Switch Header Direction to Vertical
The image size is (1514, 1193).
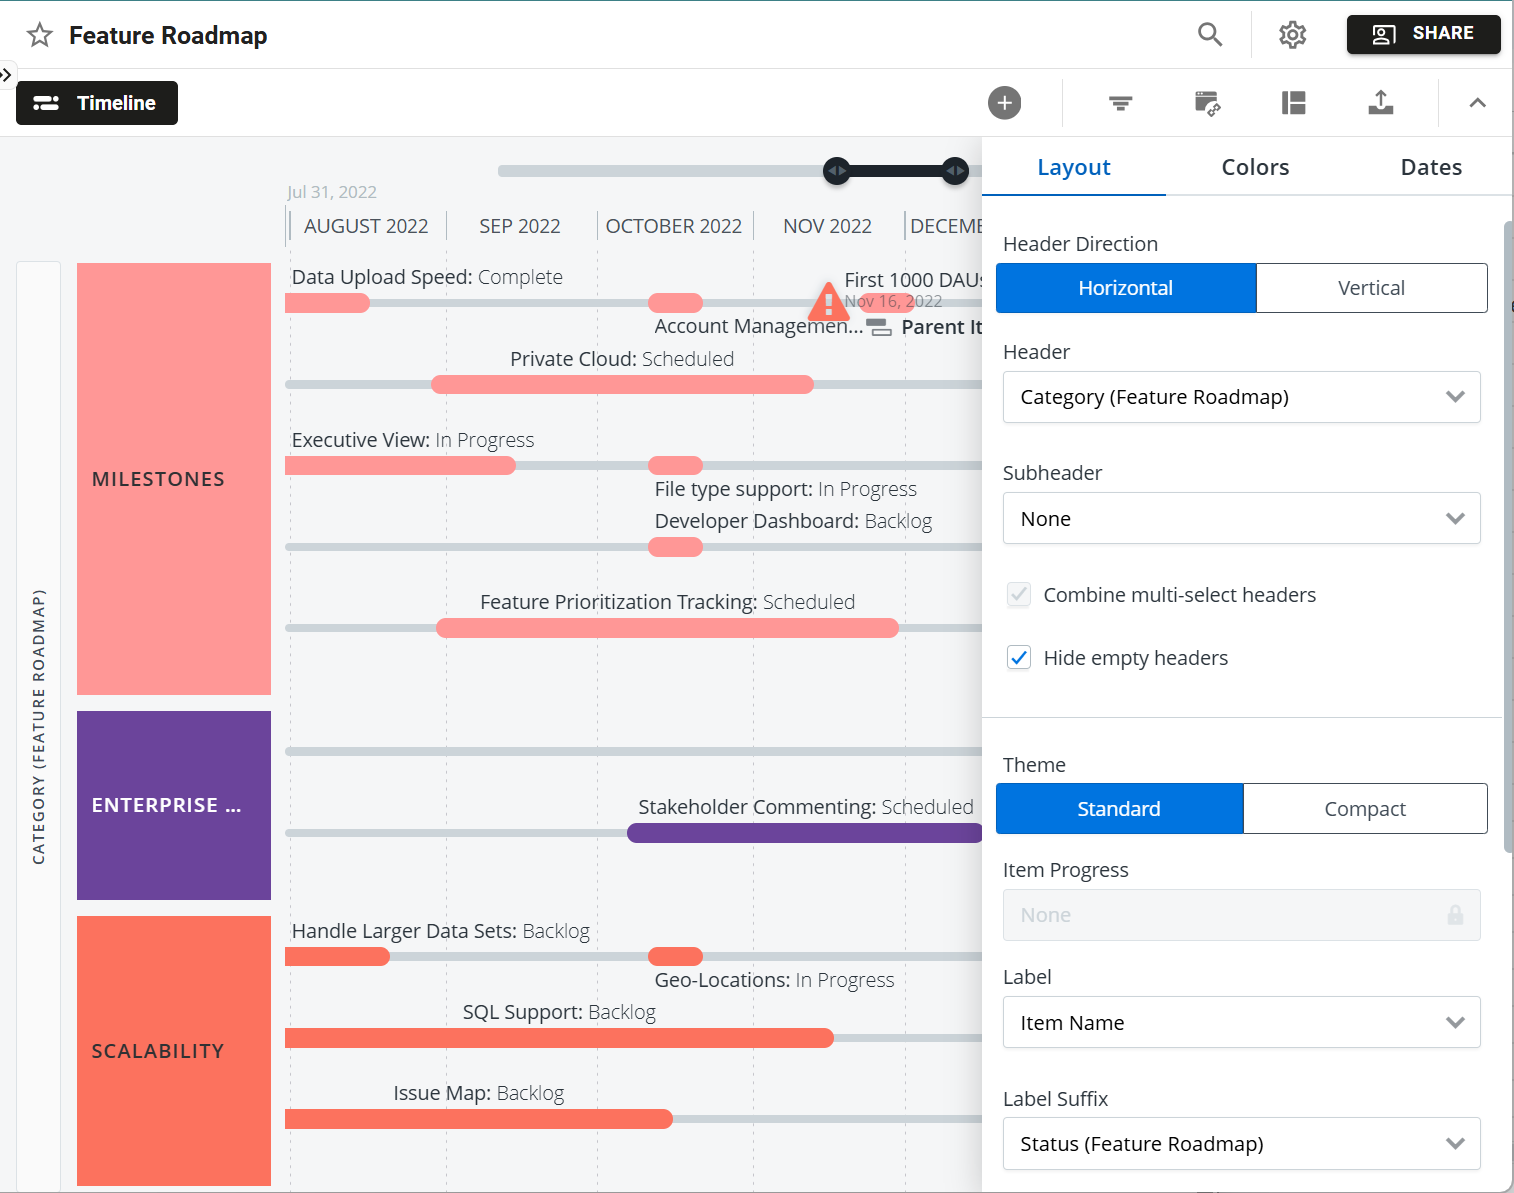click(1371, 288)
